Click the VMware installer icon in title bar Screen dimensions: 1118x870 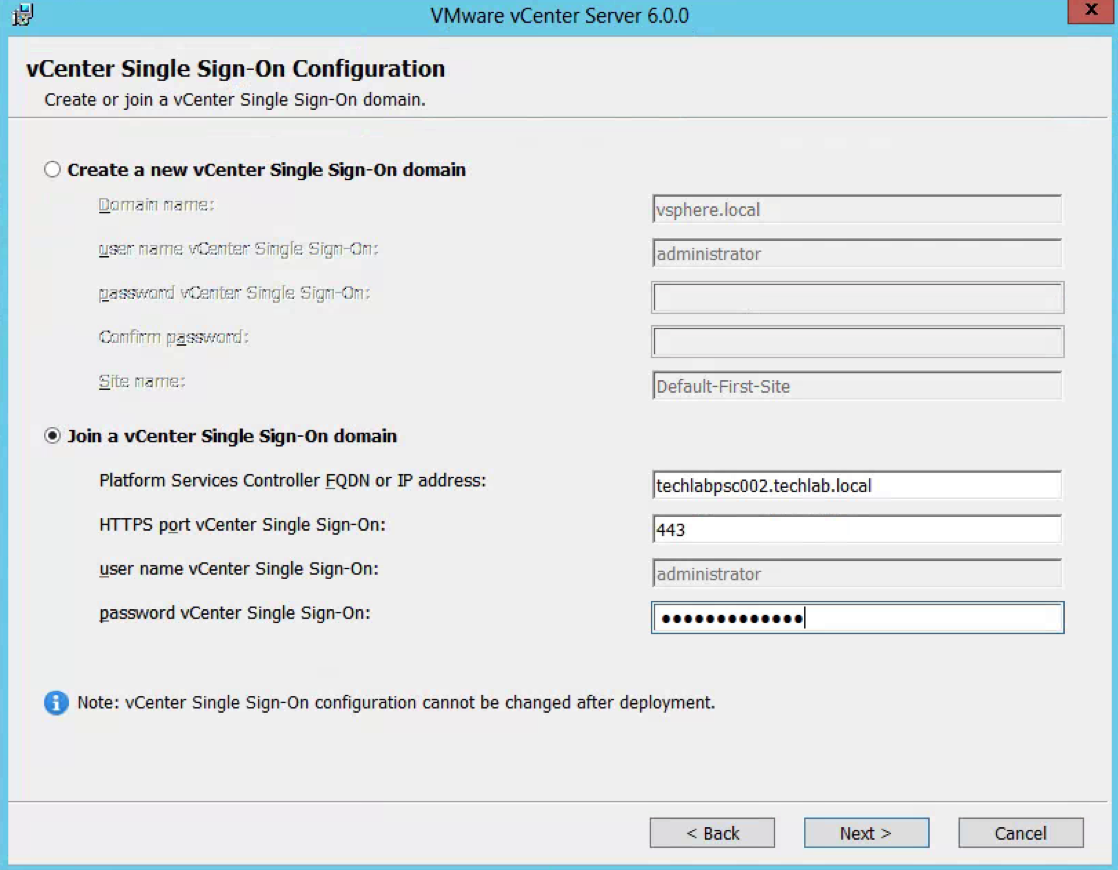coord(23,14)
